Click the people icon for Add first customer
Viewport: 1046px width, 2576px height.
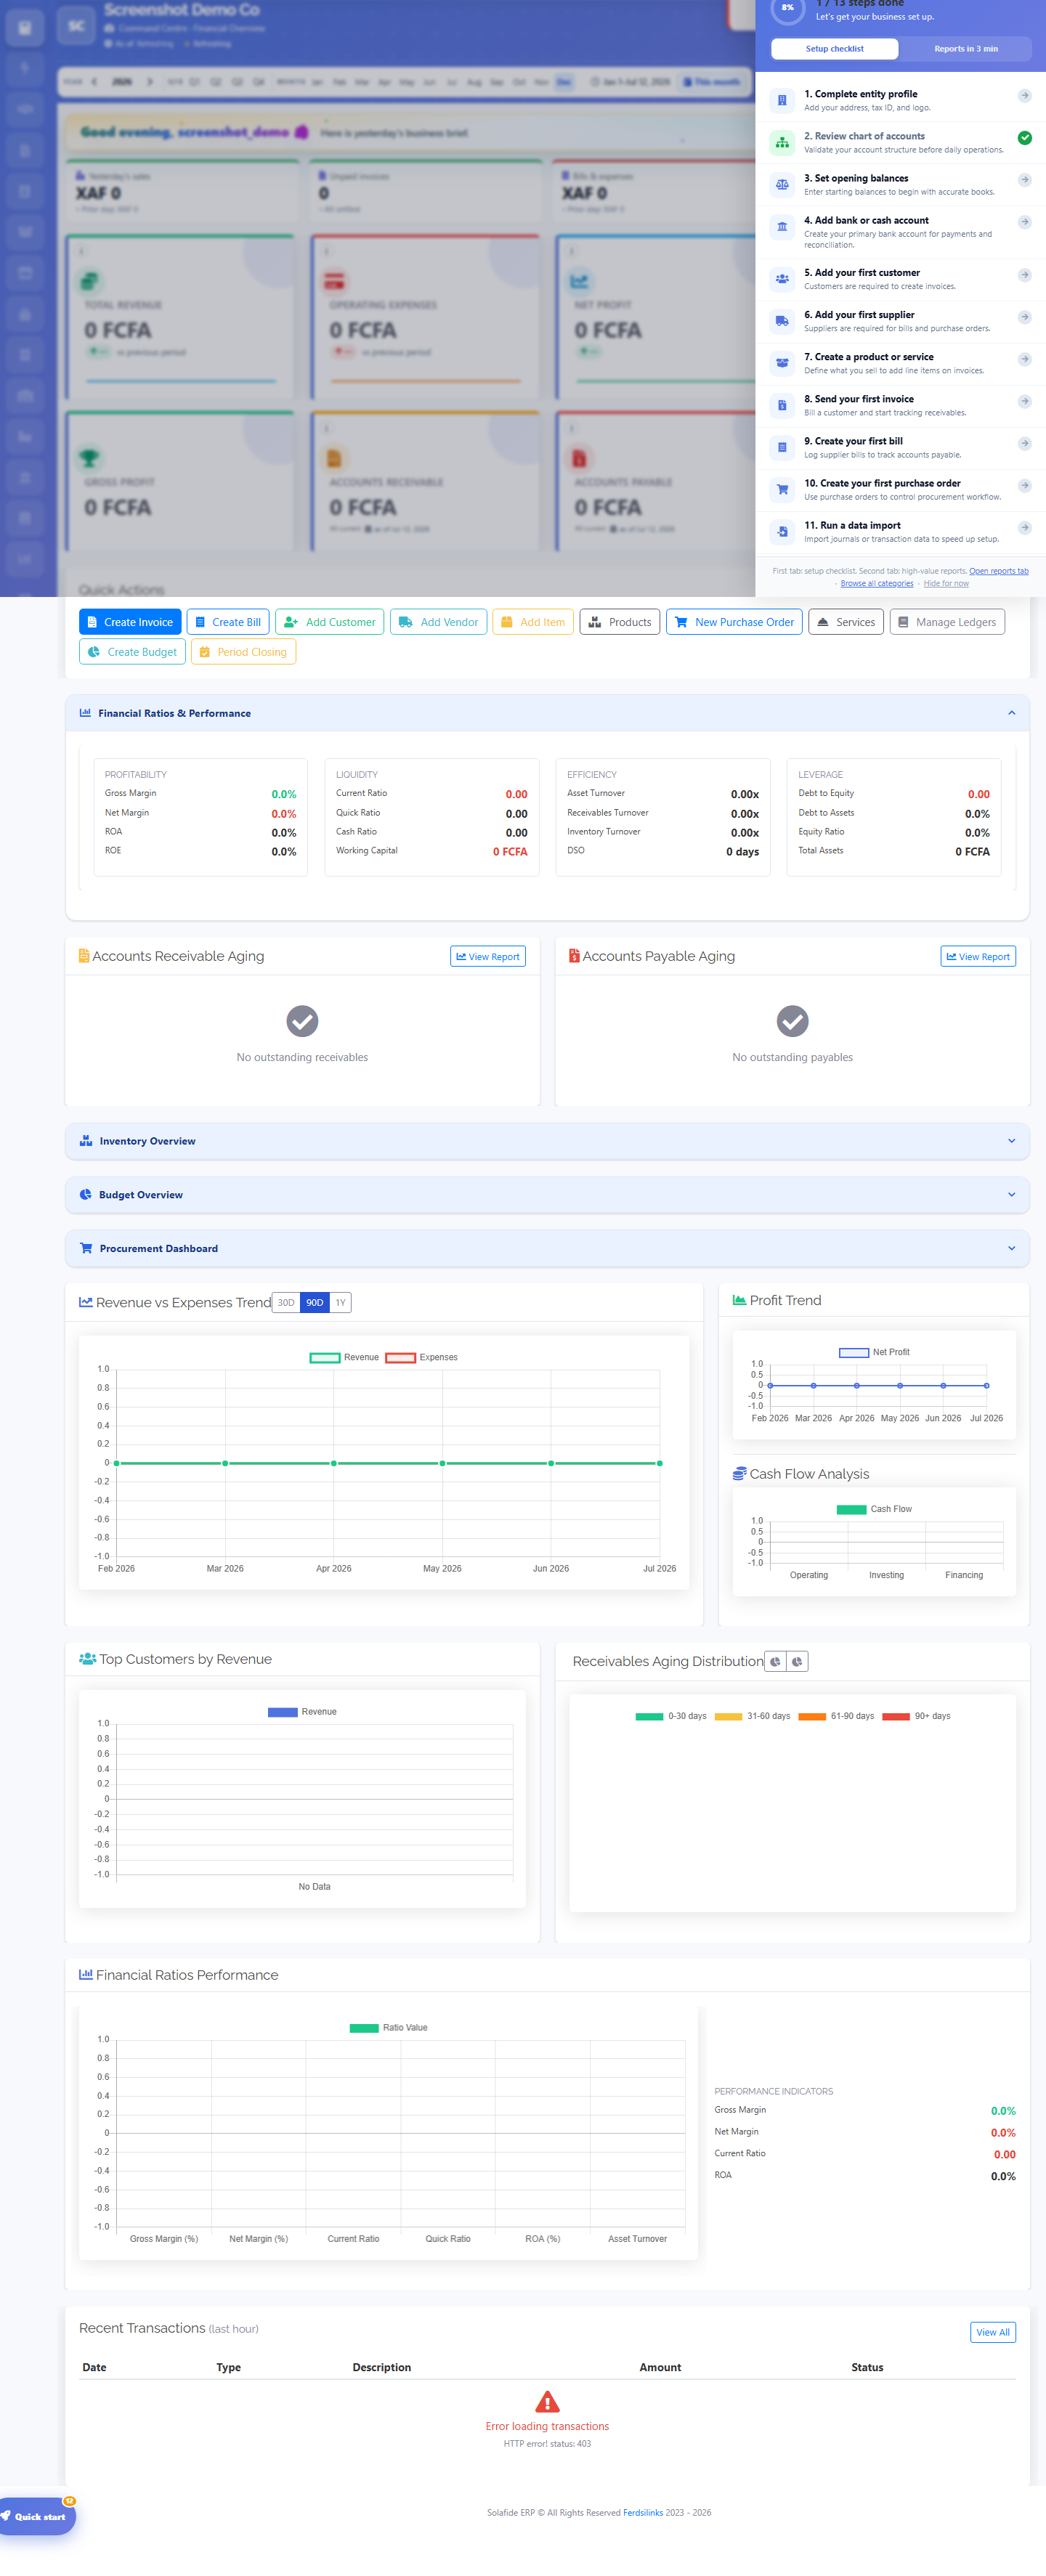pyautogui.click(x=782, y=279)
